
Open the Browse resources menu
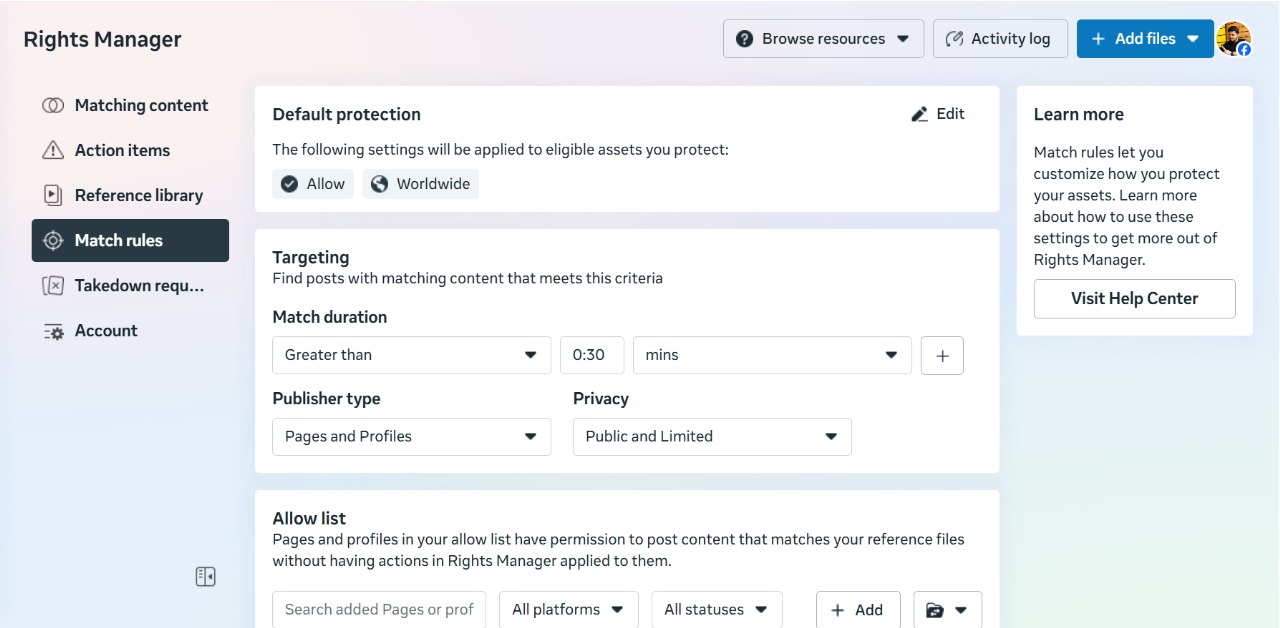[823, 39]
